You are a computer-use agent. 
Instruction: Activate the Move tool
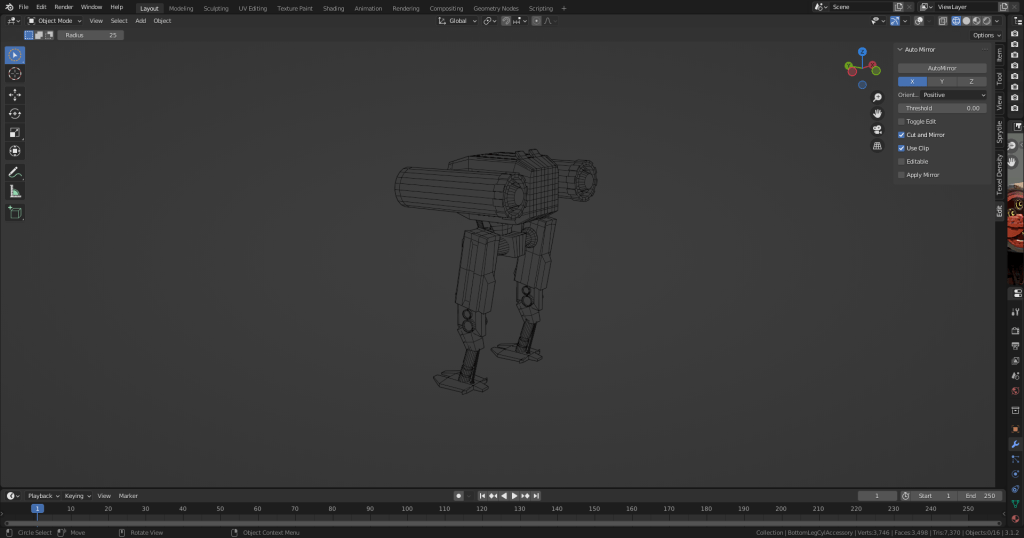point(15,95)
